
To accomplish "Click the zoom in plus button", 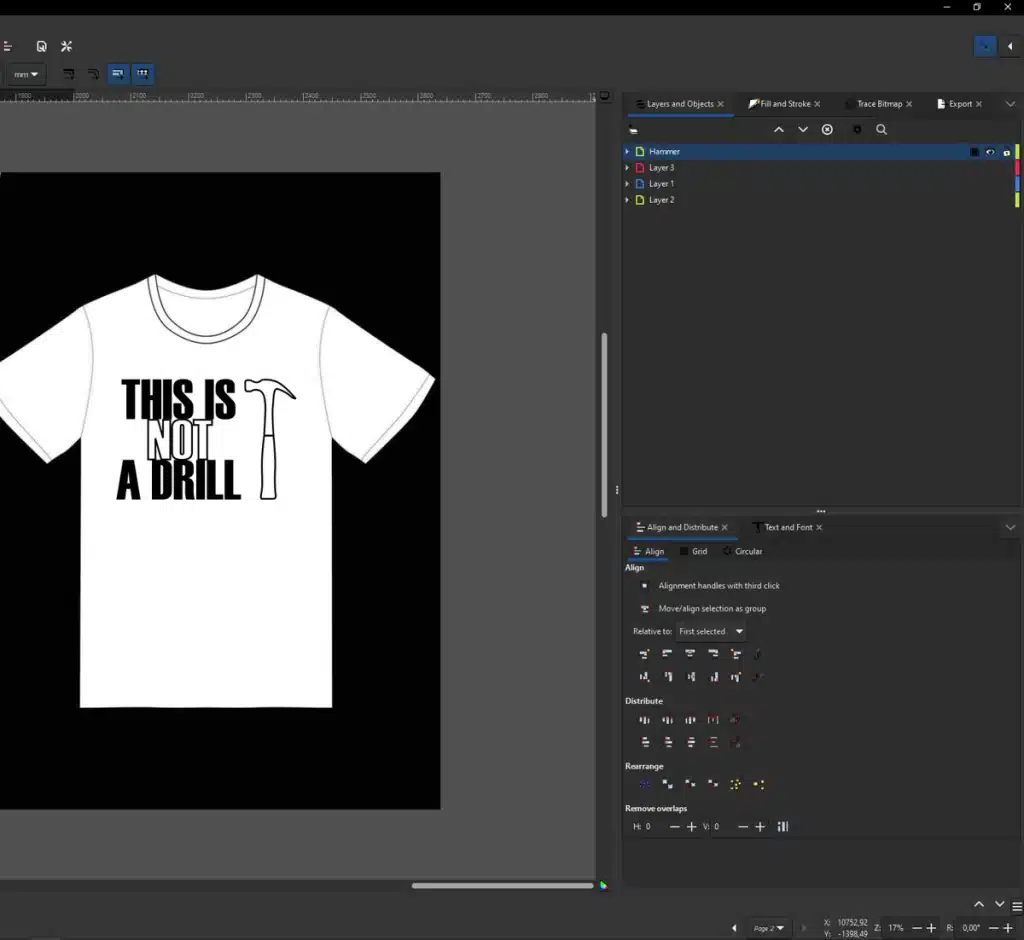I will pyautogui.click(x=931, y=928).
